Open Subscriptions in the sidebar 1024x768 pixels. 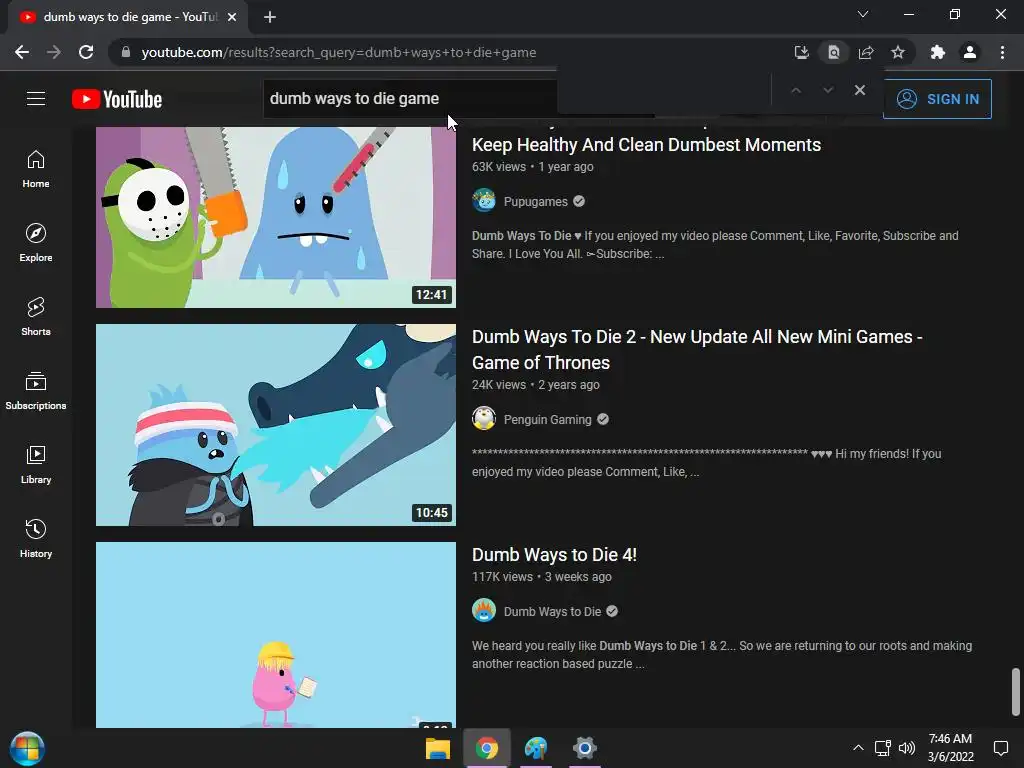(36, 391)
